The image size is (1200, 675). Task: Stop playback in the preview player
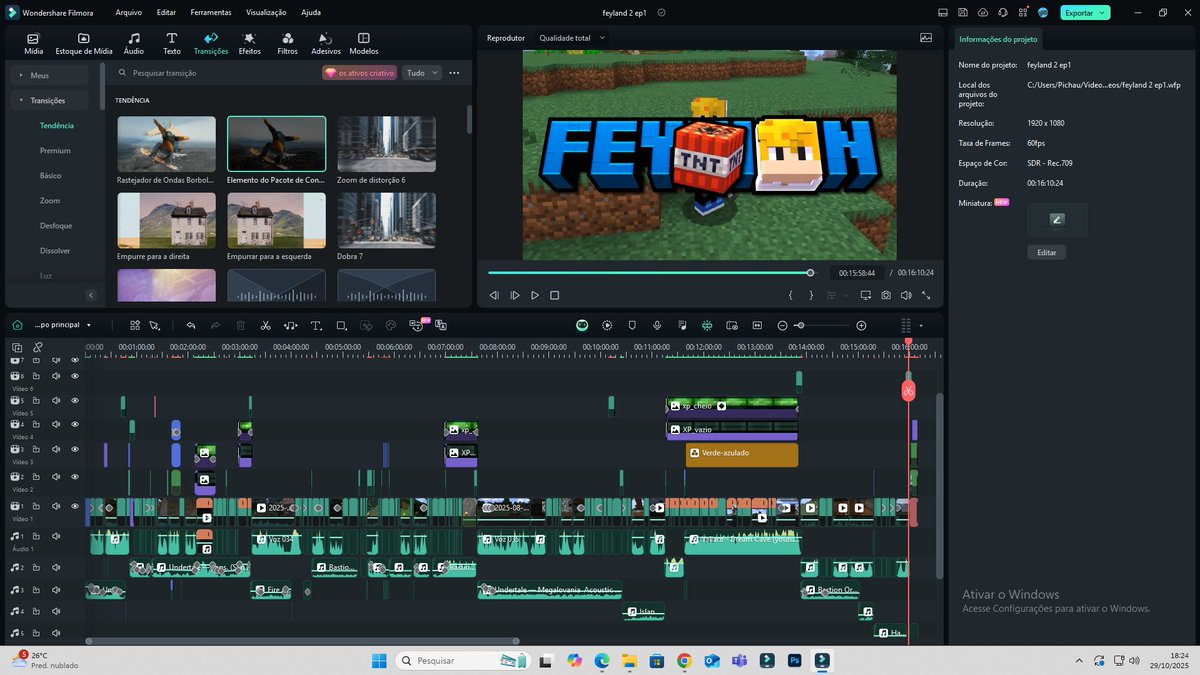555,295
